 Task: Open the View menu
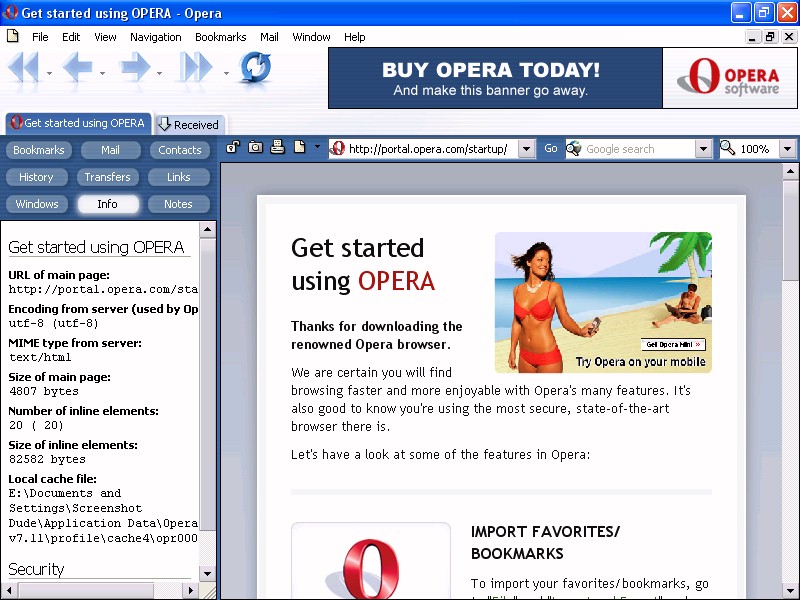click(x=105, y=37)
